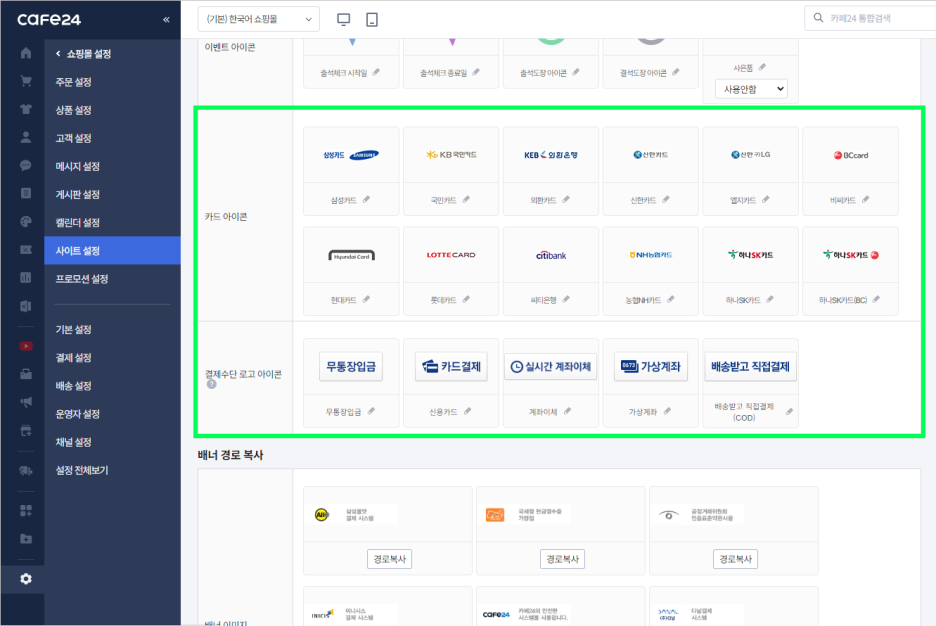Click the 배송받고 직접결제 payment logo image
Screen dimensions: 936x626
coord(750,366)
